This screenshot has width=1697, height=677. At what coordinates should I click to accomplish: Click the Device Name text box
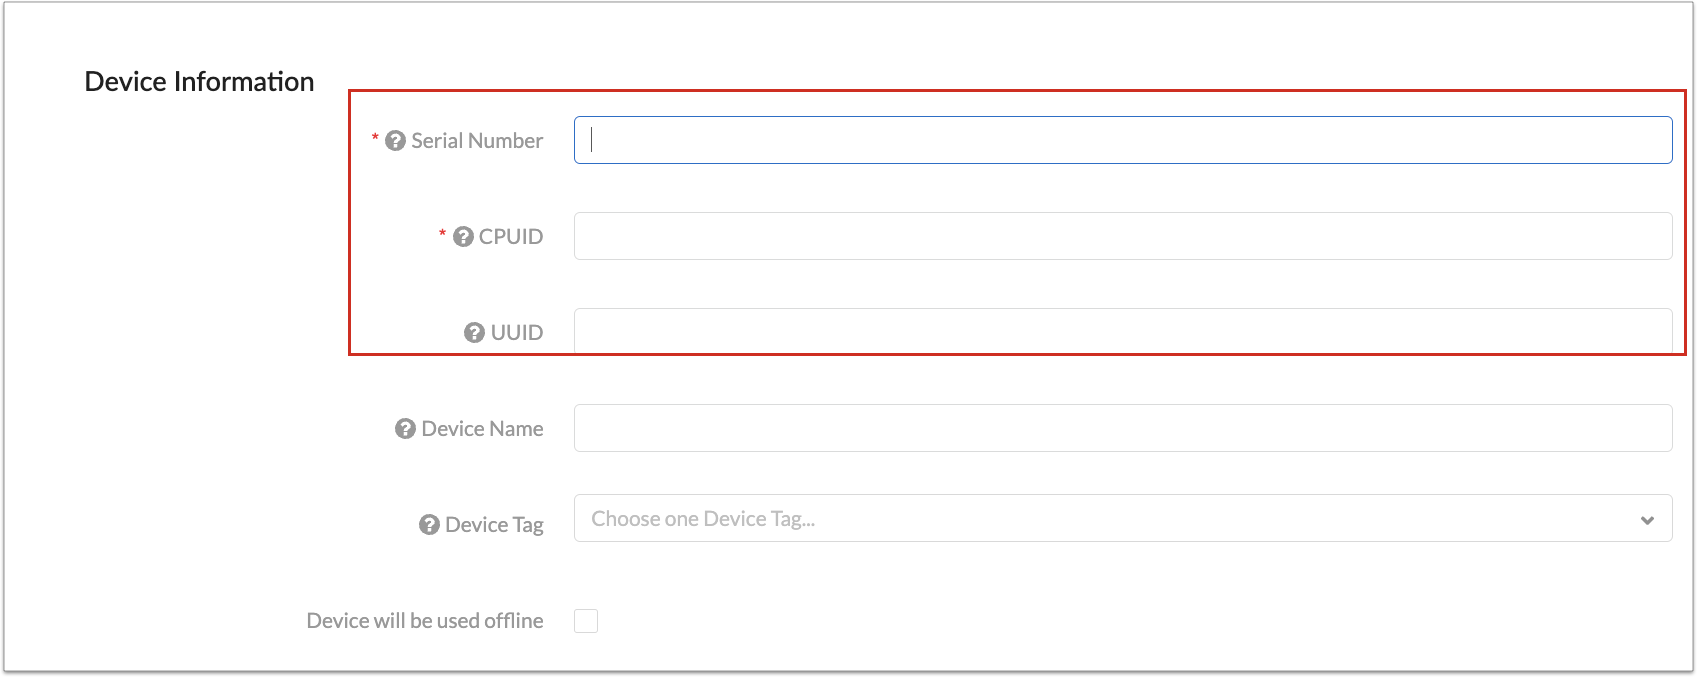click(1122, 428)
